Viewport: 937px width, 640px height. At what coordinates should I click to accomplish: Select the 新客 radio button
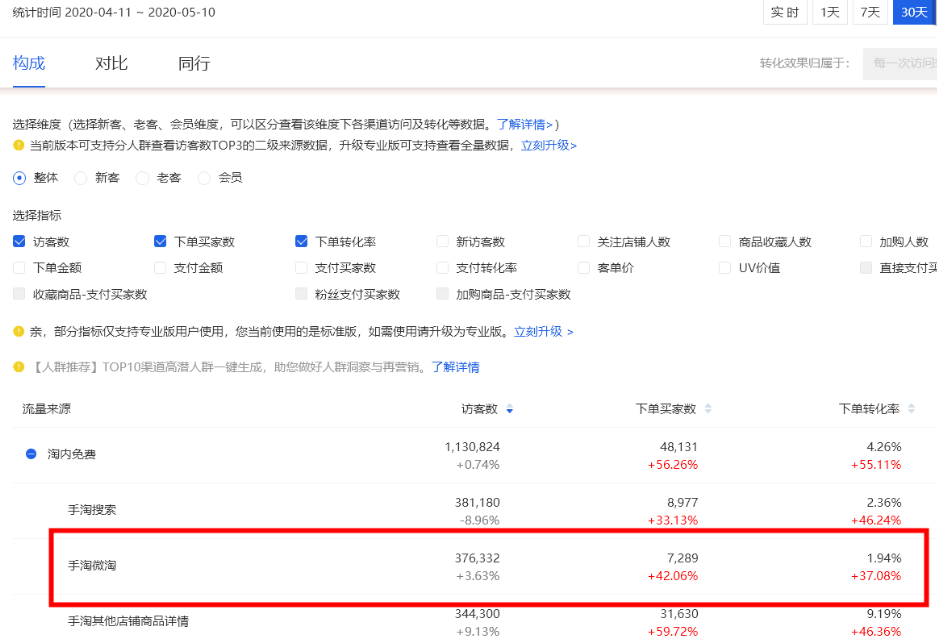[x=81, y=178]
